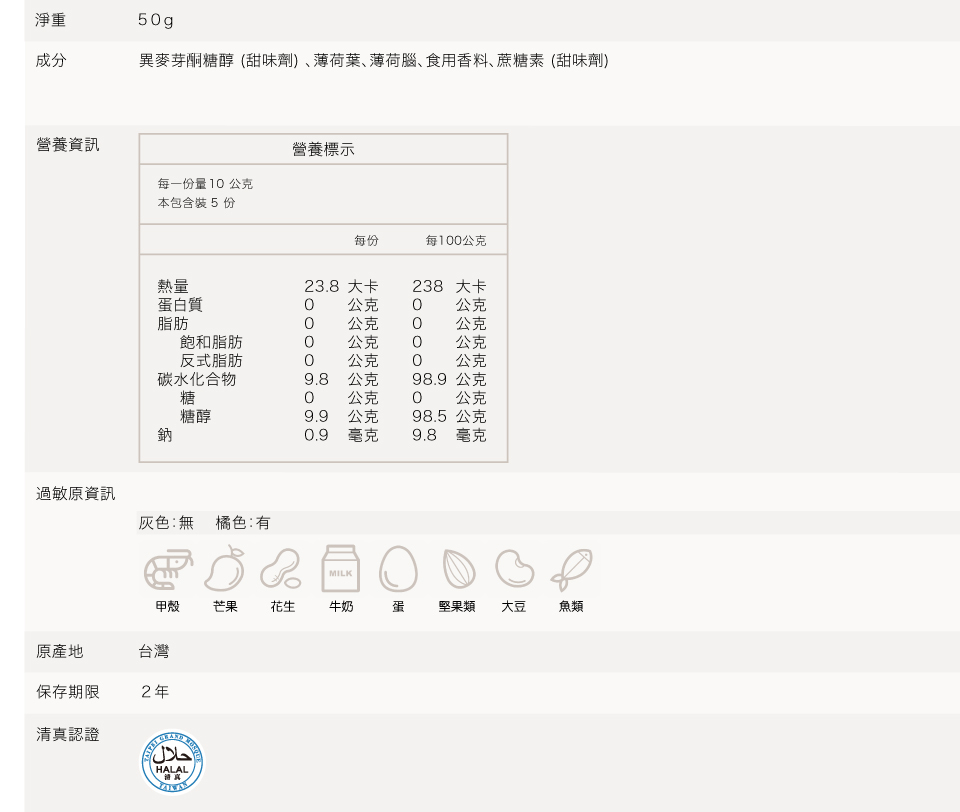960x812 pixels.
Task: Click the Halal certification logo
Action: 172,762
